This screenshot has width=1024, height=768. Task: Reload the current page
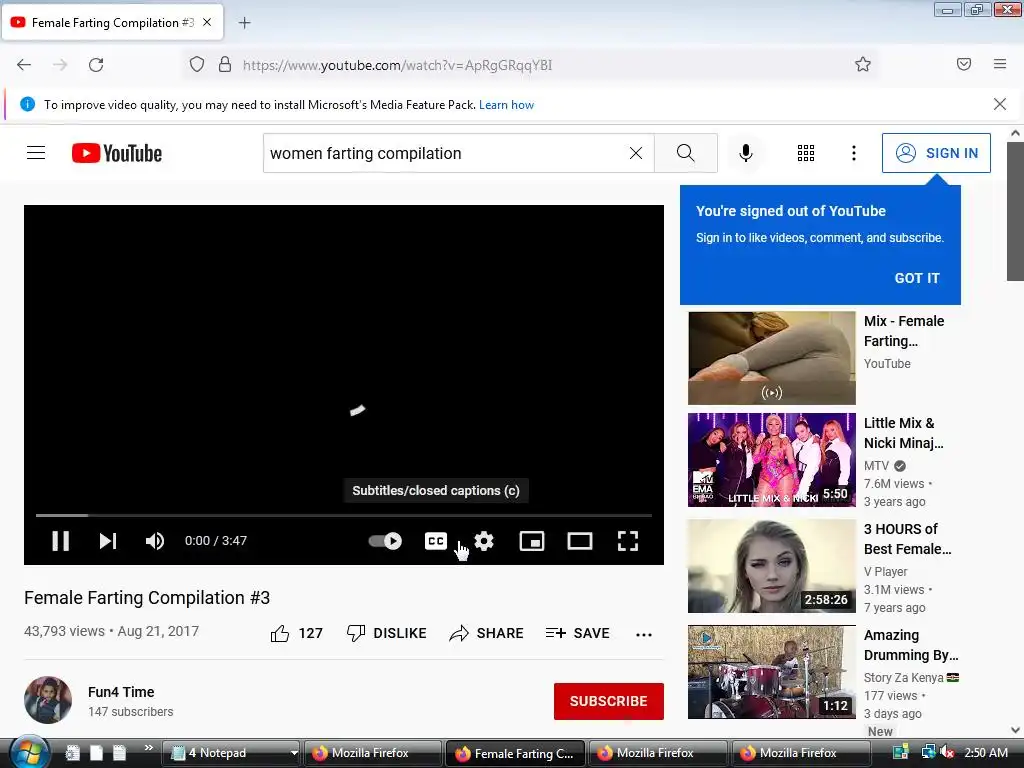pyautogui.click(x=96, y=65)
